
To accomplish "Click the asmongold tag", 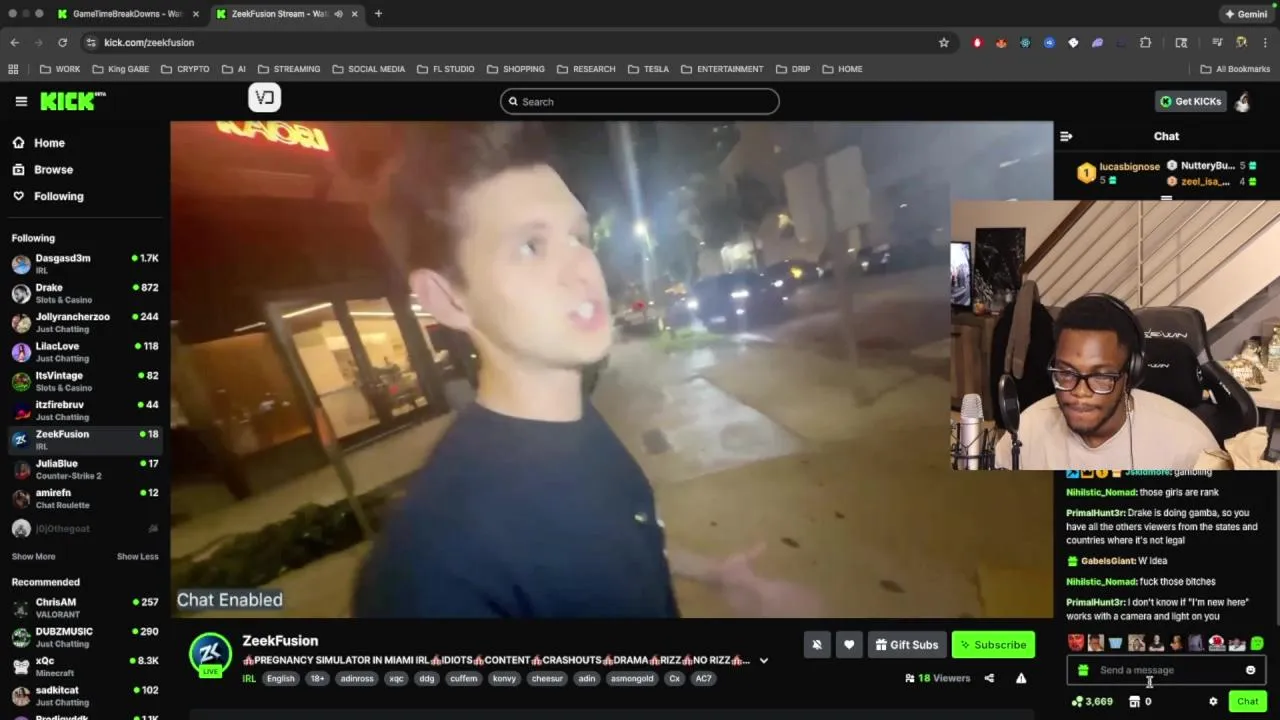I will tap(633, 678).
